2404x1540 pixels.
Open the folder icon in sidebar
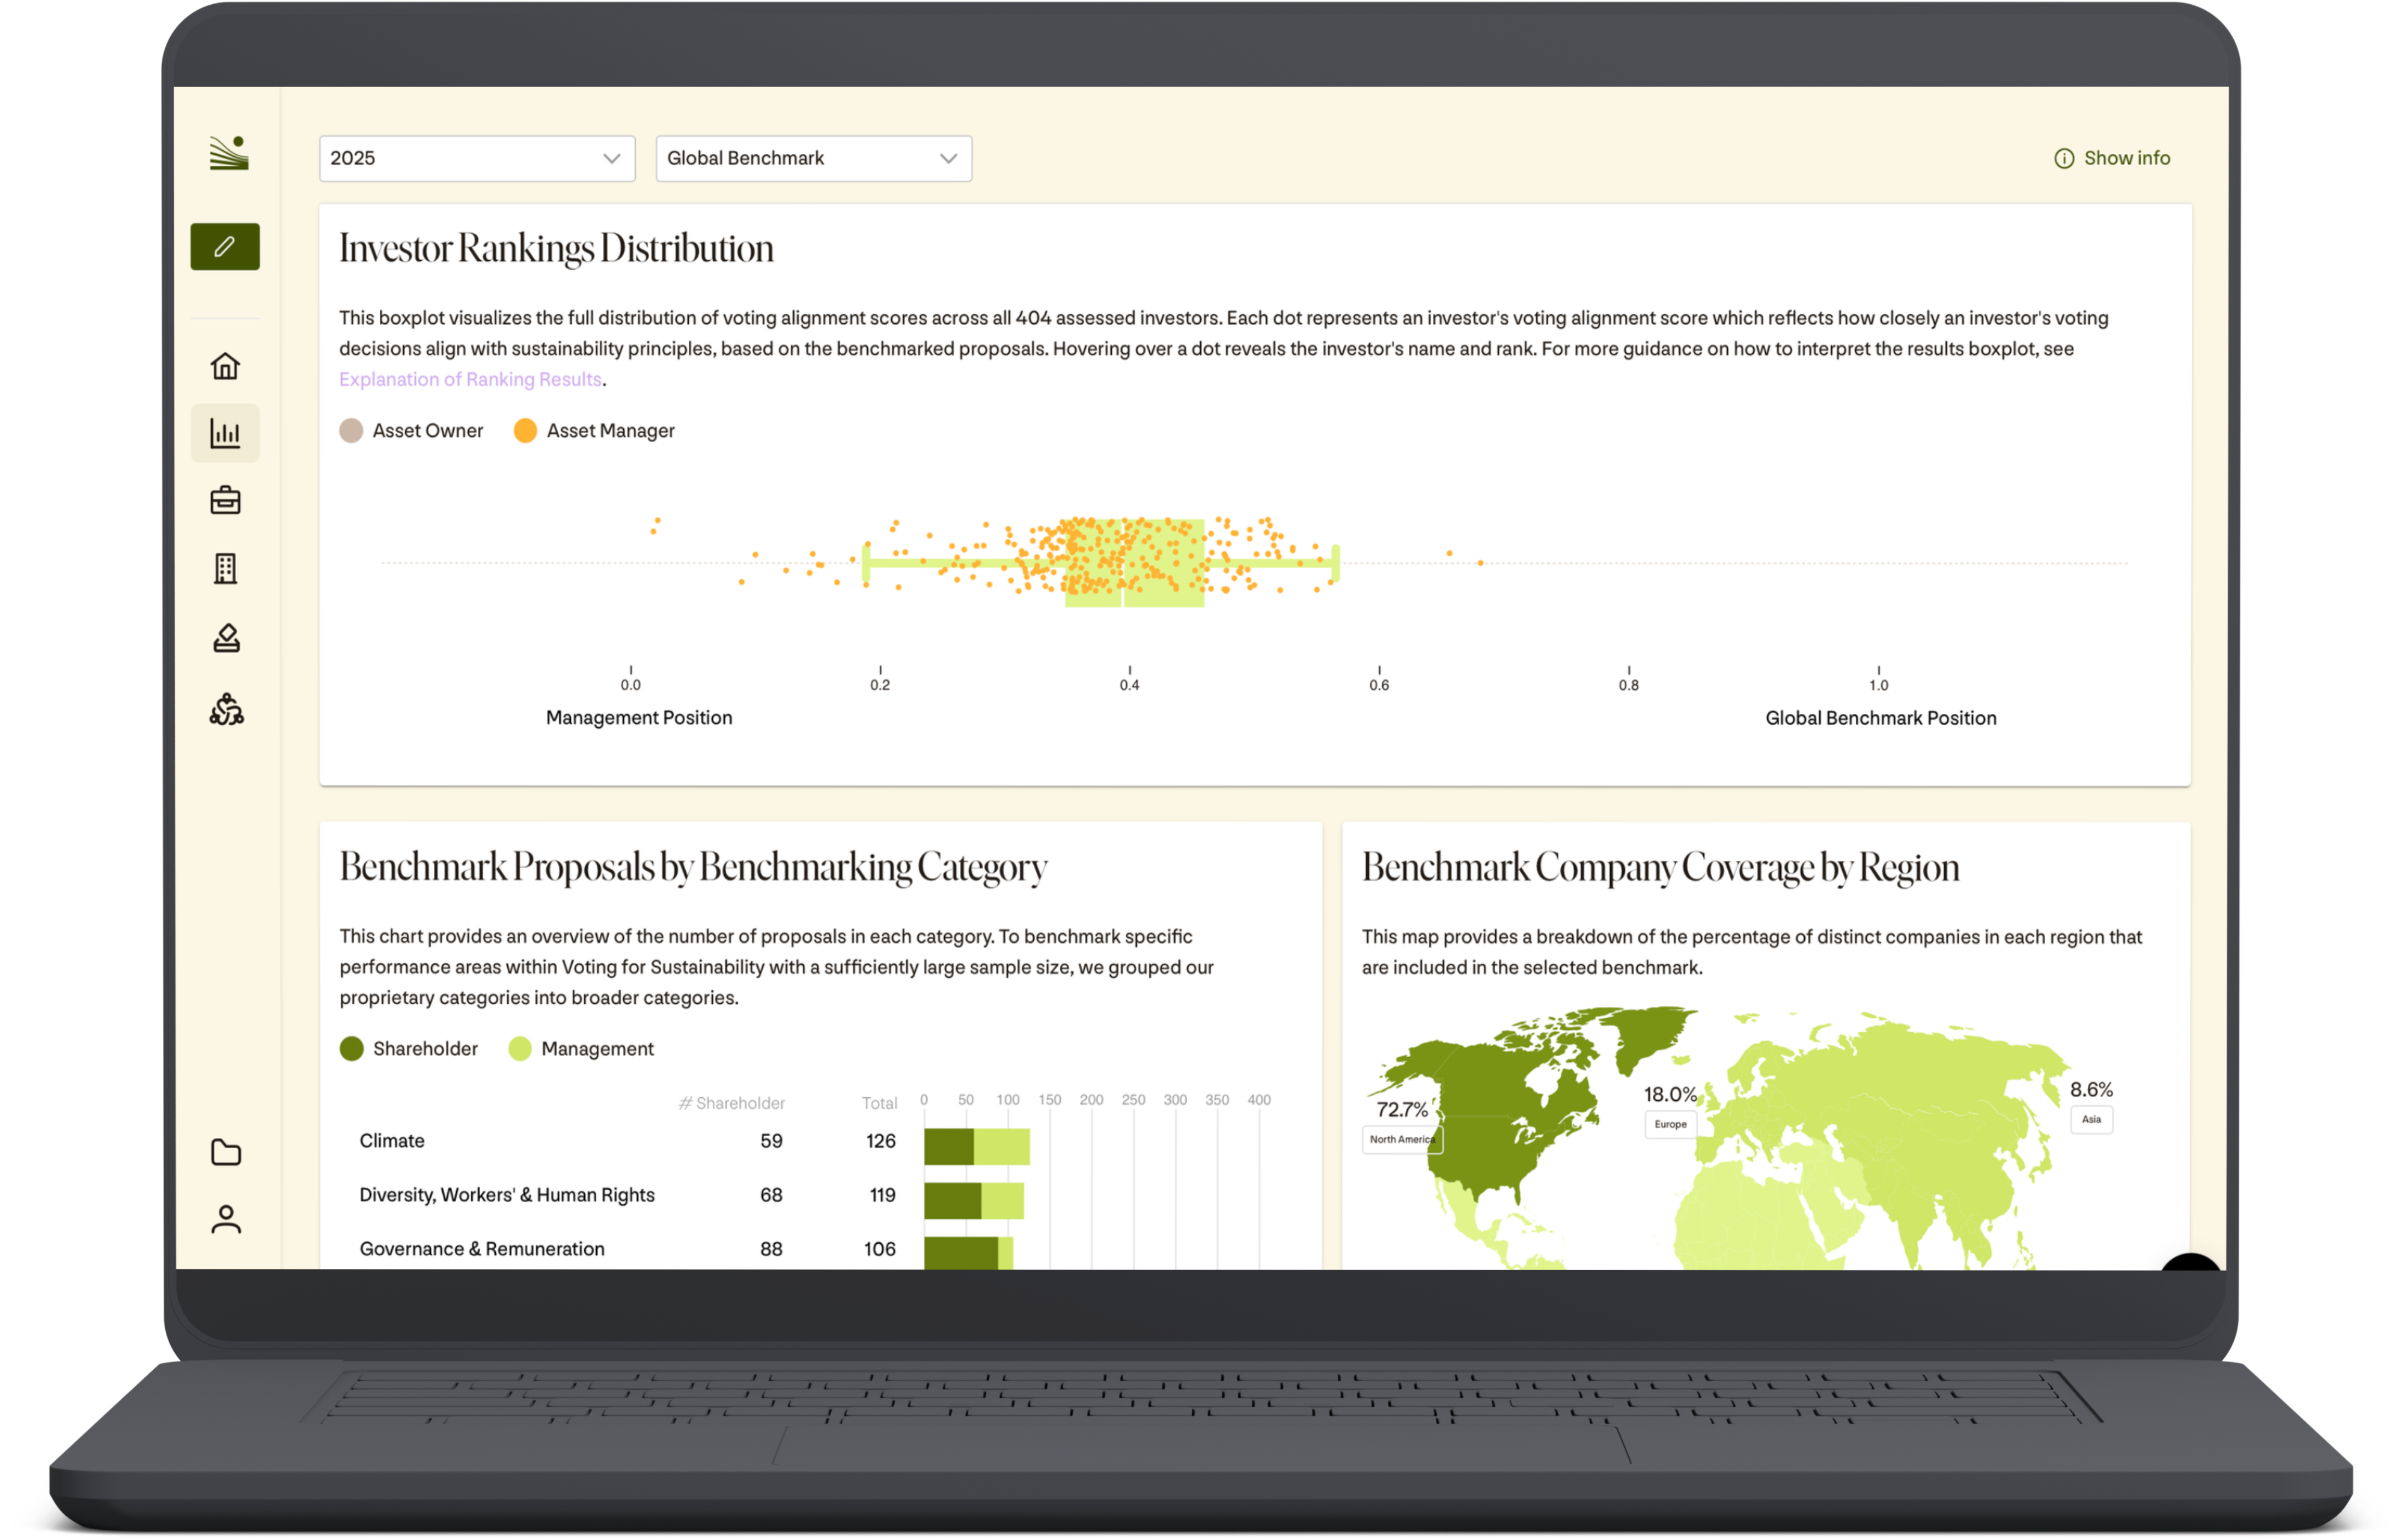[226, 1152]
